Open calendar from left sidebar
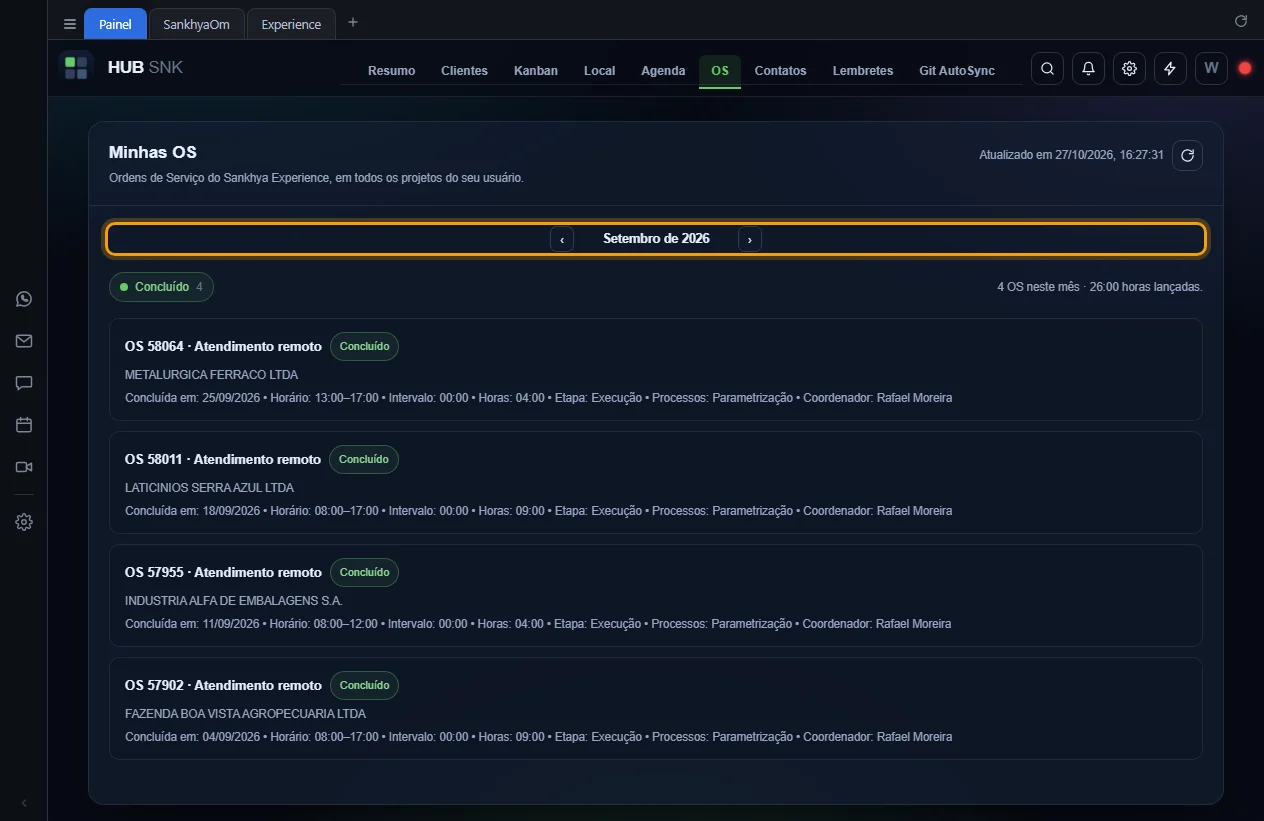The height and width of the screenshot is (821, 1264). [x=24, y=425]
